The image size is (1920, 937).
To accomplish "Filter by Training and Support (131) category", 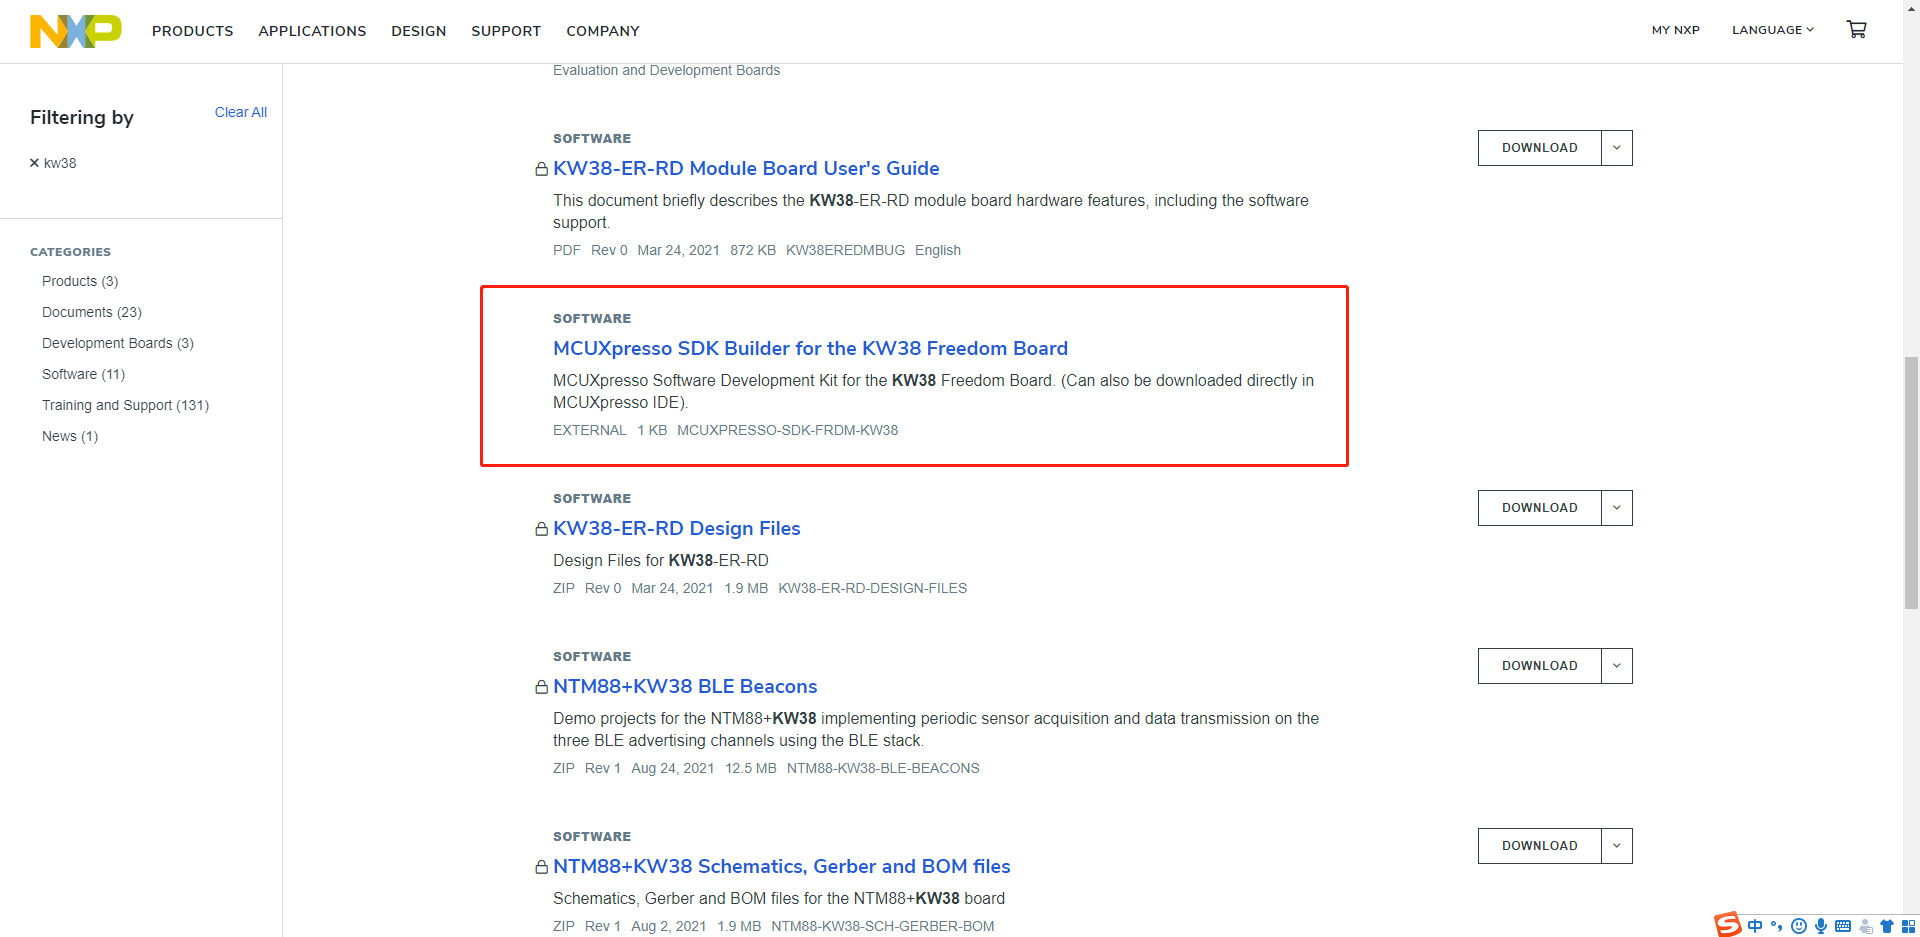I will tap(126, 405).
